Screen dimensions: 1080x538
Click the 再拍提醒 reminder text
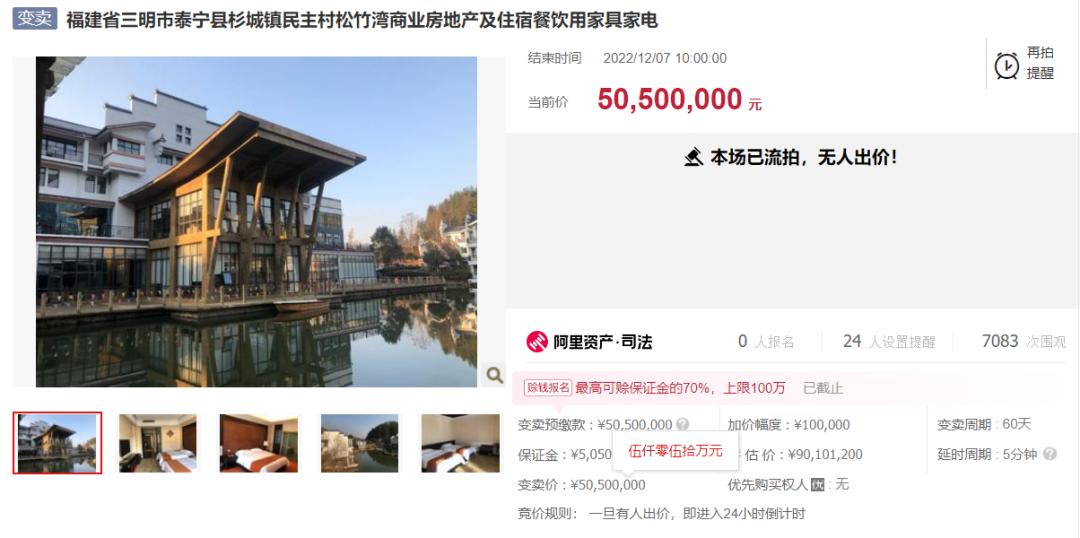(x=1040, y=63)
